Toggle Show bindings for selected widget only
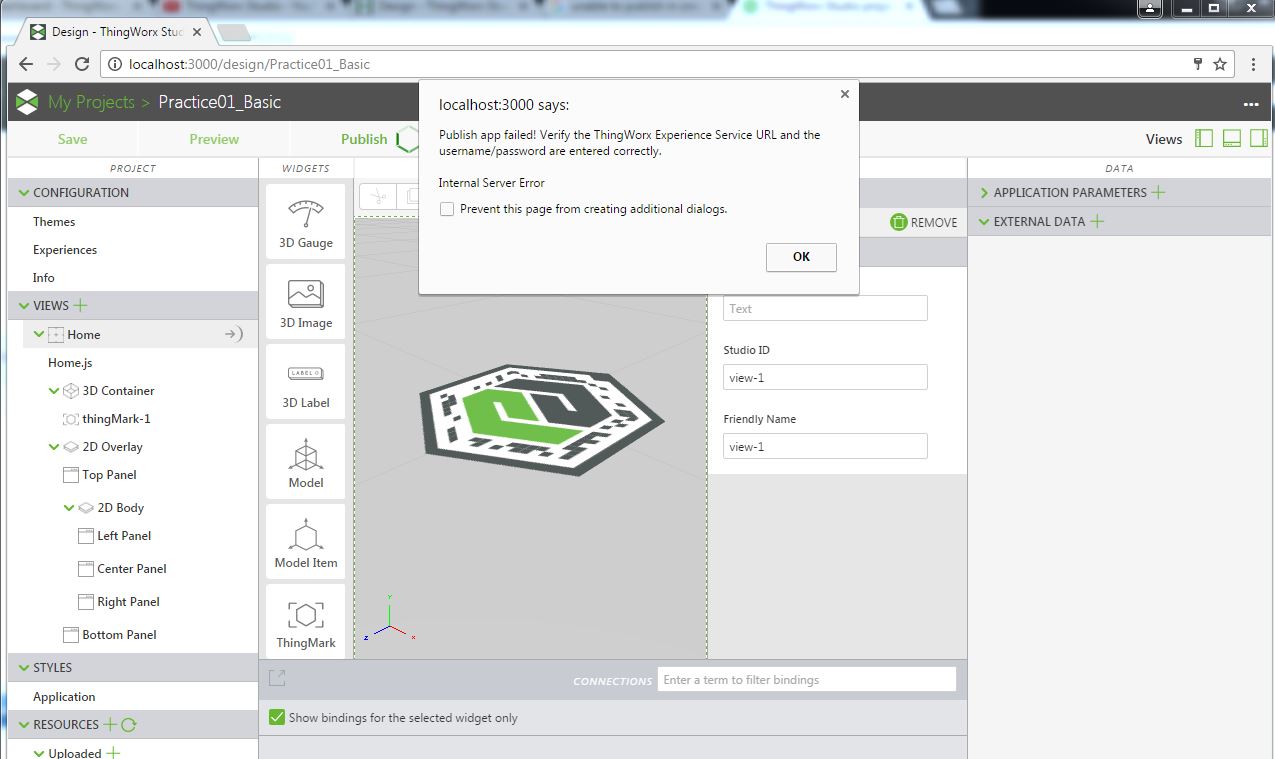 coord(277,717)
